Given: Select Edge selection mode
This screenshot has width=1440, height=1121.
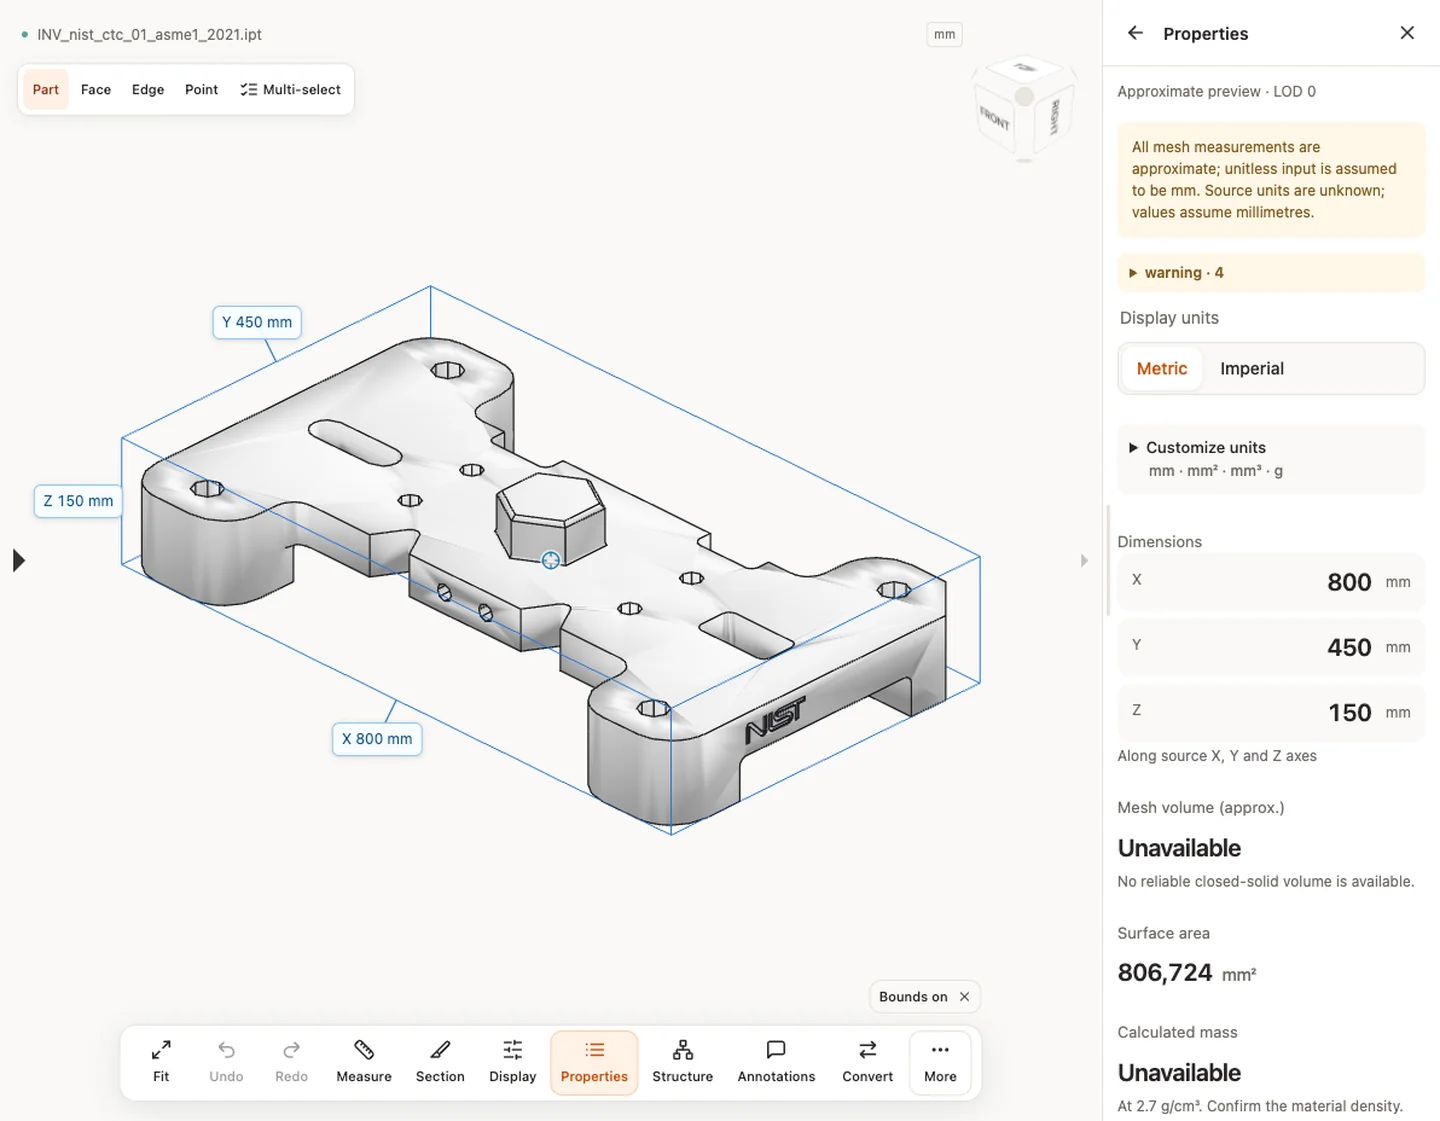Looking at the screenshot, I should click(x=148, y=90).
